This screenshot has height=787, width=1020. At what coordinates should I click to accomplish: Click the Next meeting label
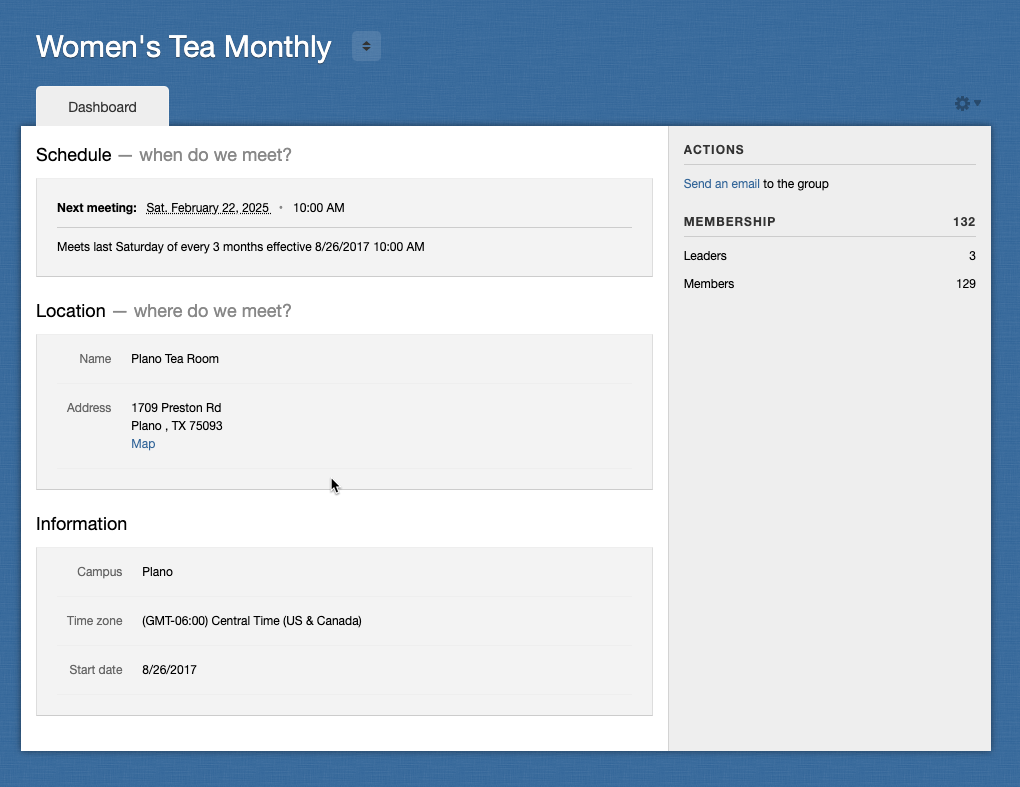(x=96, y=208)
